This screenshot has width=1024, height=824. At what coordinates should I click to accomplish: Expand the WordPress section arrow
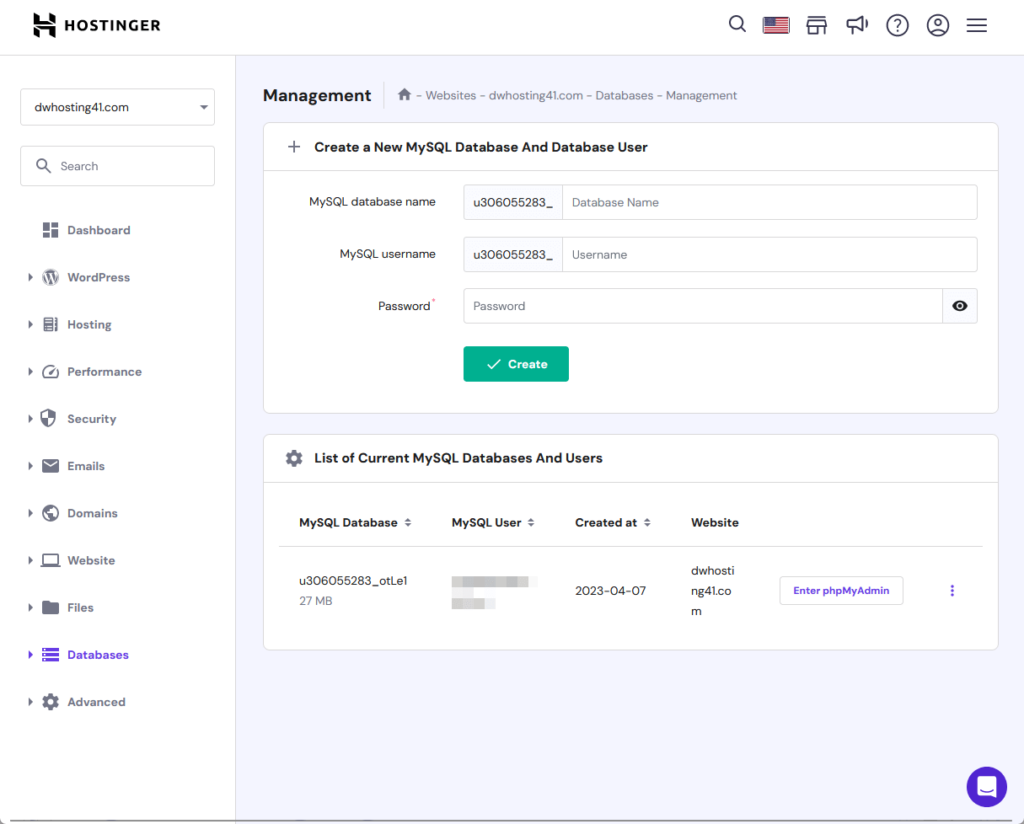click(x=30, y=277)
